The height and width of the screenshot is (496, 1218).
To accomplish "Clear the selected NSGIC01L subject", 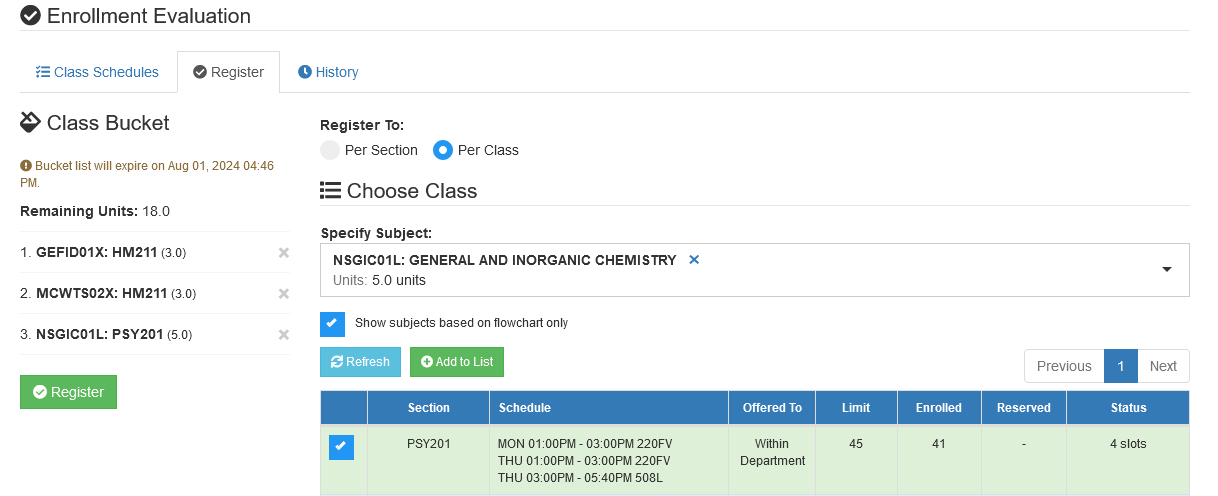I will click(694, 260).
